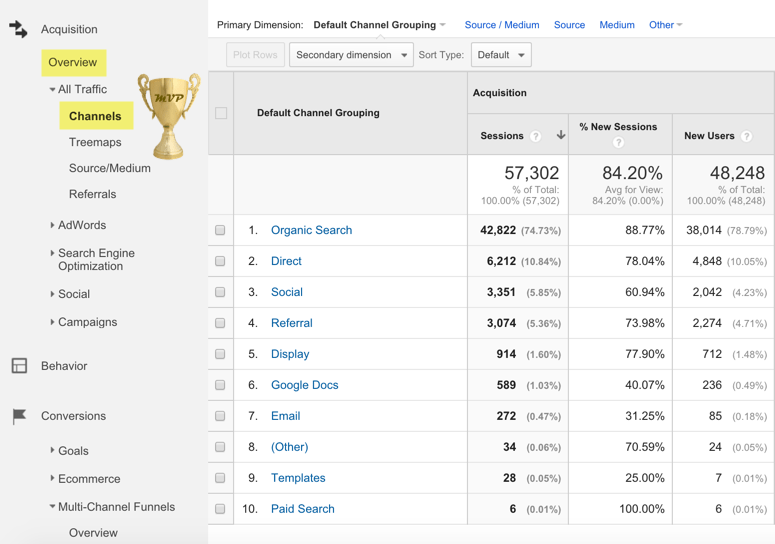Open the Referrals sidebar report

click(x=92, y=194)
